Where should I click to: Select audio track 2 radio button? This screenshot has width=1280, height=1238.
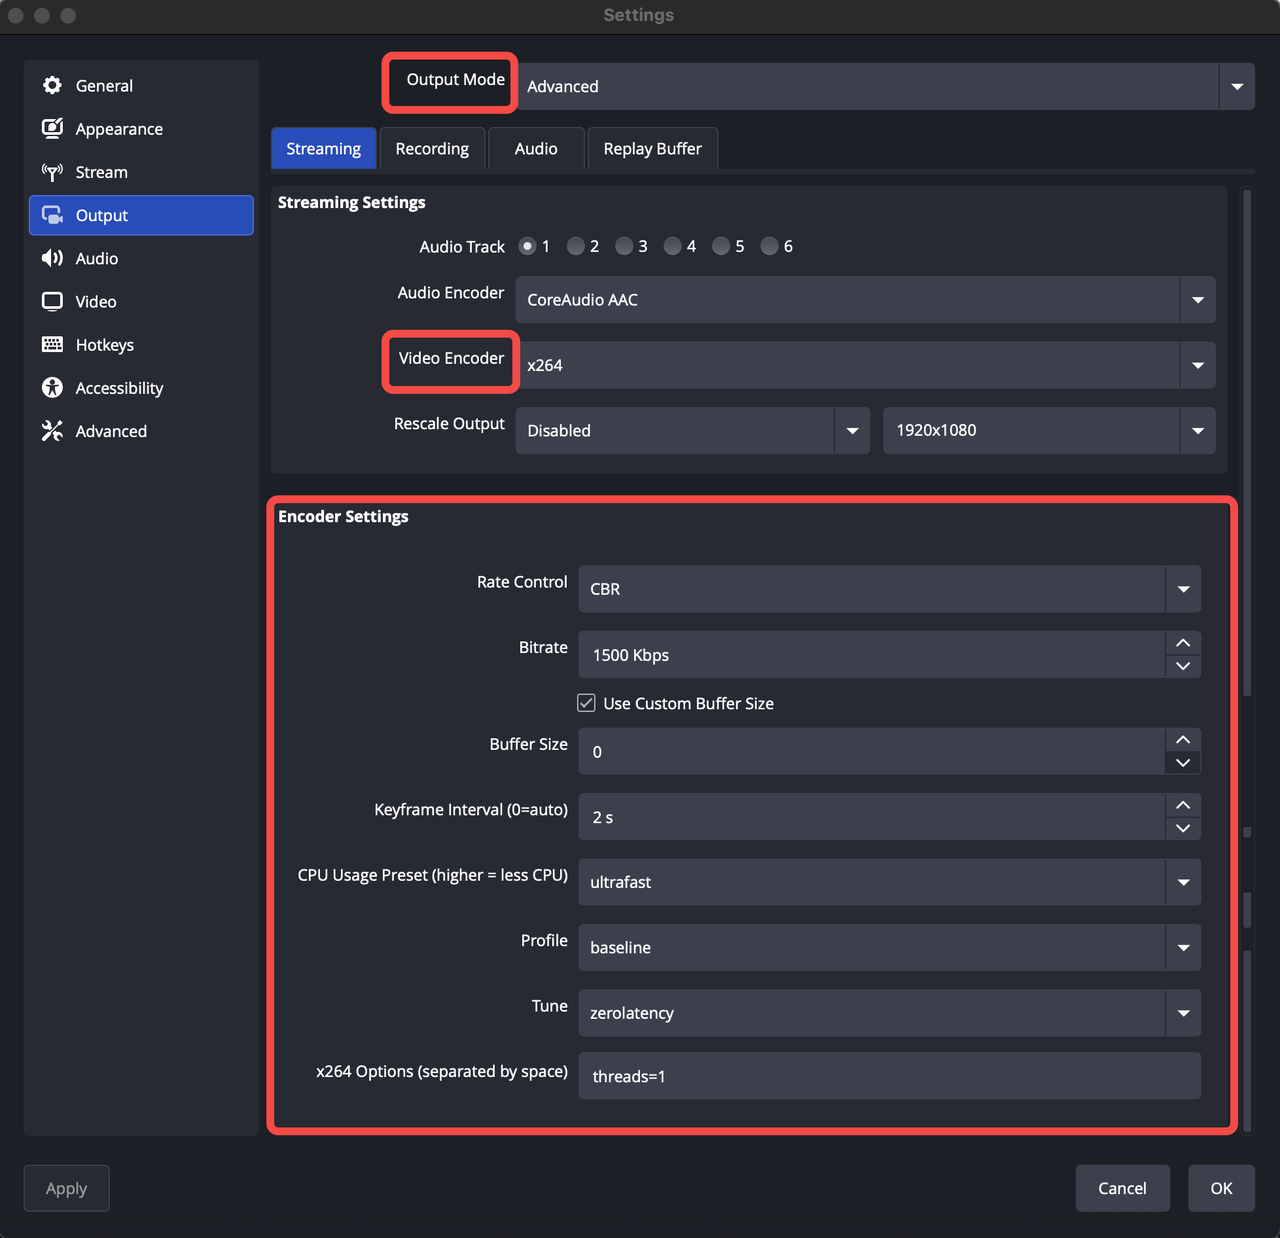point(576,246)
